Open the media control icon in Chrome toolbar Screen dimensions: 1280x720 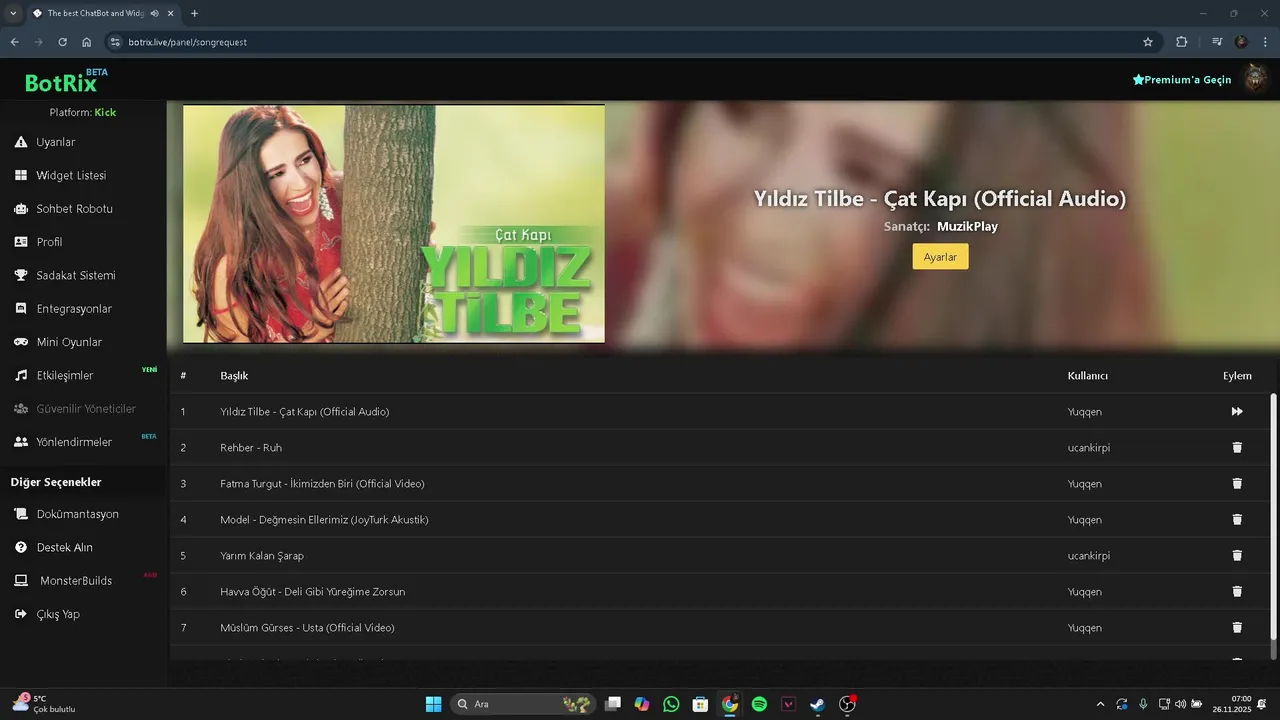[x=1217, y=42]
